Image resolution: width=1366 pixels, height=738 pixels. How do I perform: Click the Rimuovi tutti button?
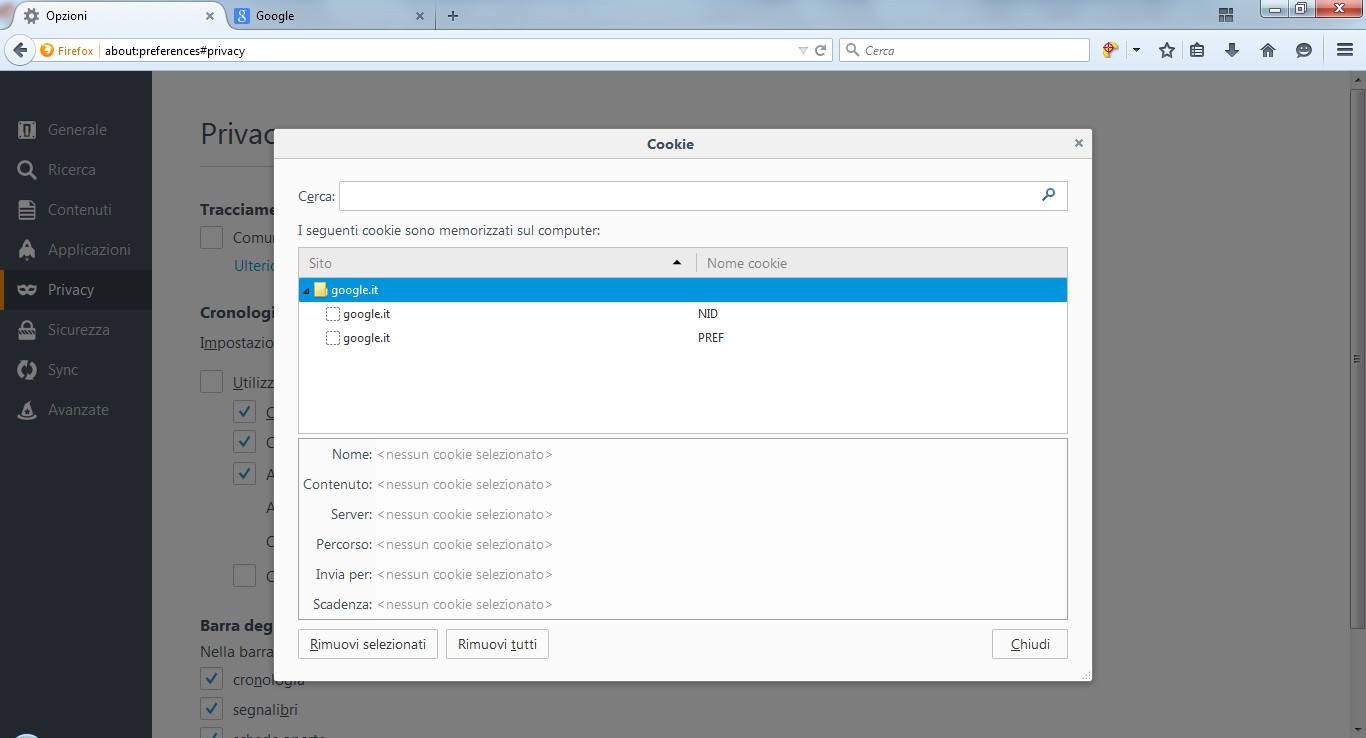(x=497, y=643)
